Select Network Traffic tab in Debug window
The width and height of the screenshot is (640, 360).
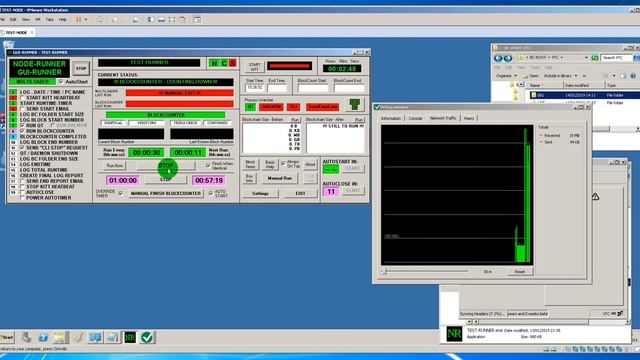443,118
